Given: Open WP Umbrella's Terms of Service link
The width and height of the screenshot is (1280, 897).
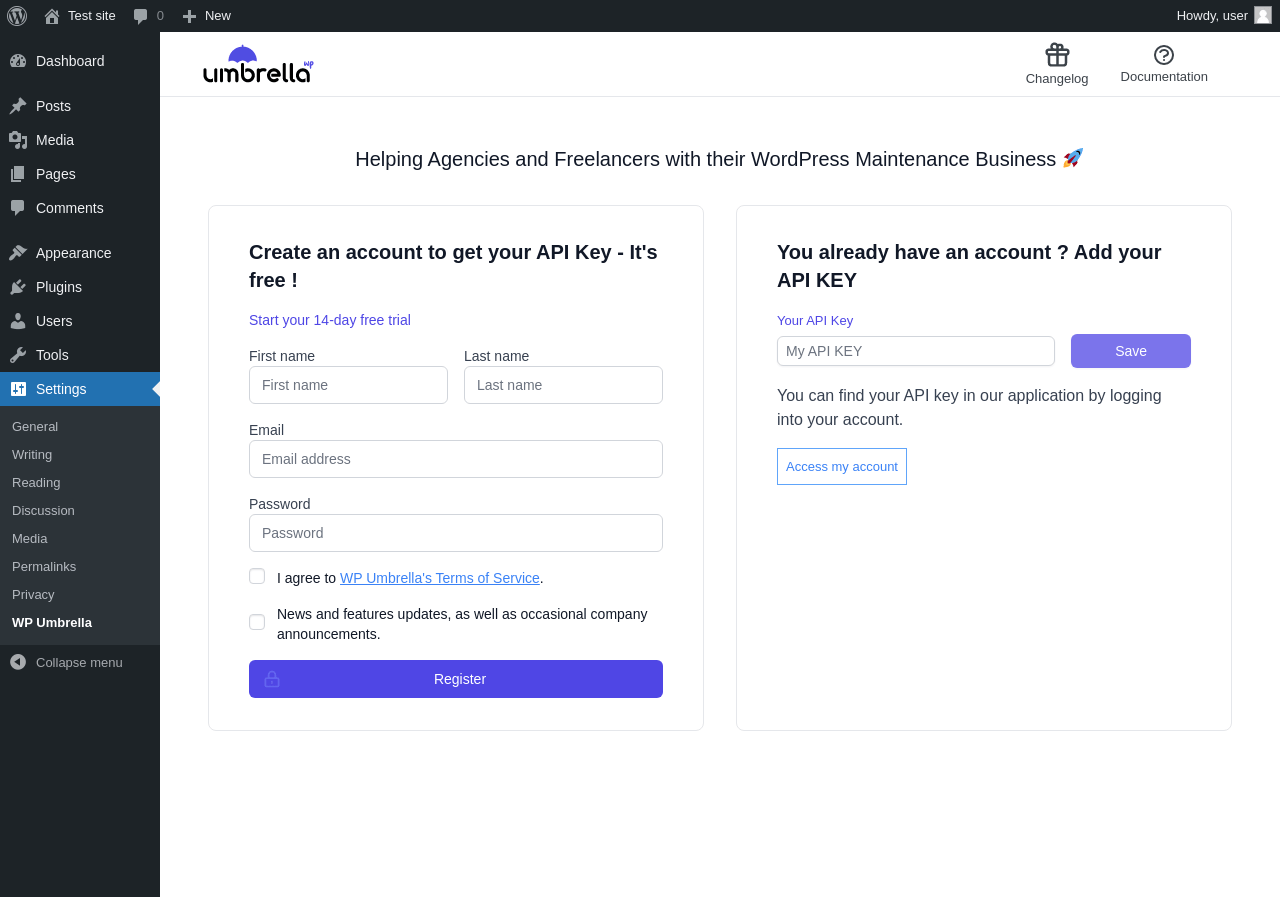Looking at the screenshot, I should click(x=440, y=578).
